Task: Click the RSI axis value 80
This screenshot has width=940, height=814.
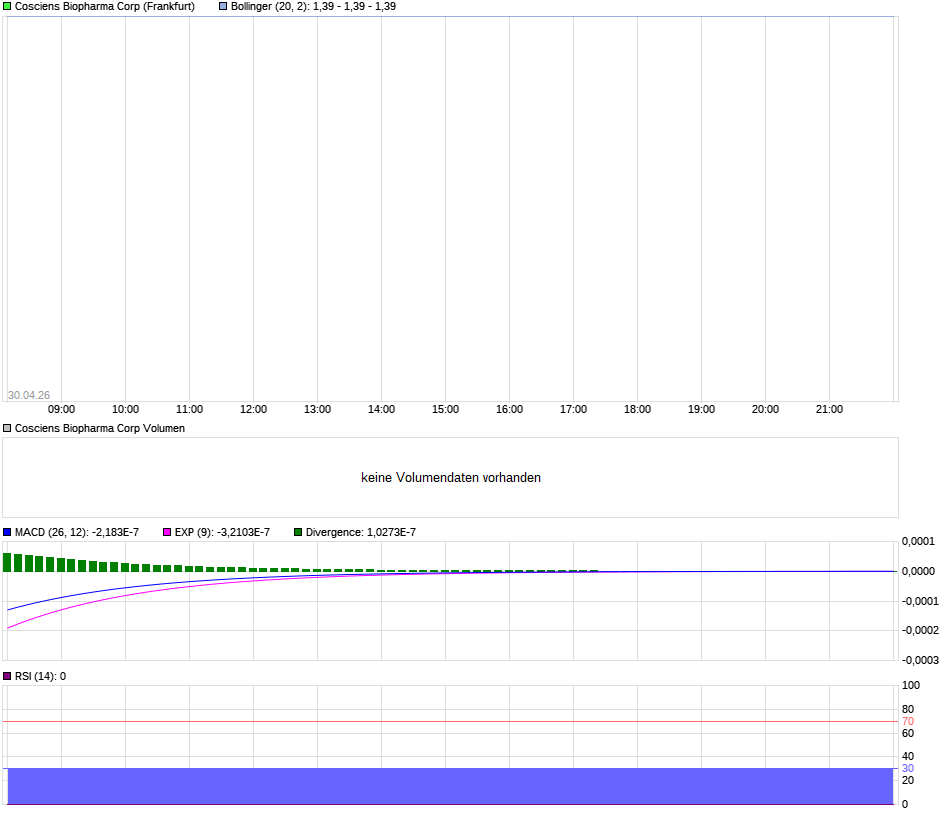Action: (x=908, y=710)
